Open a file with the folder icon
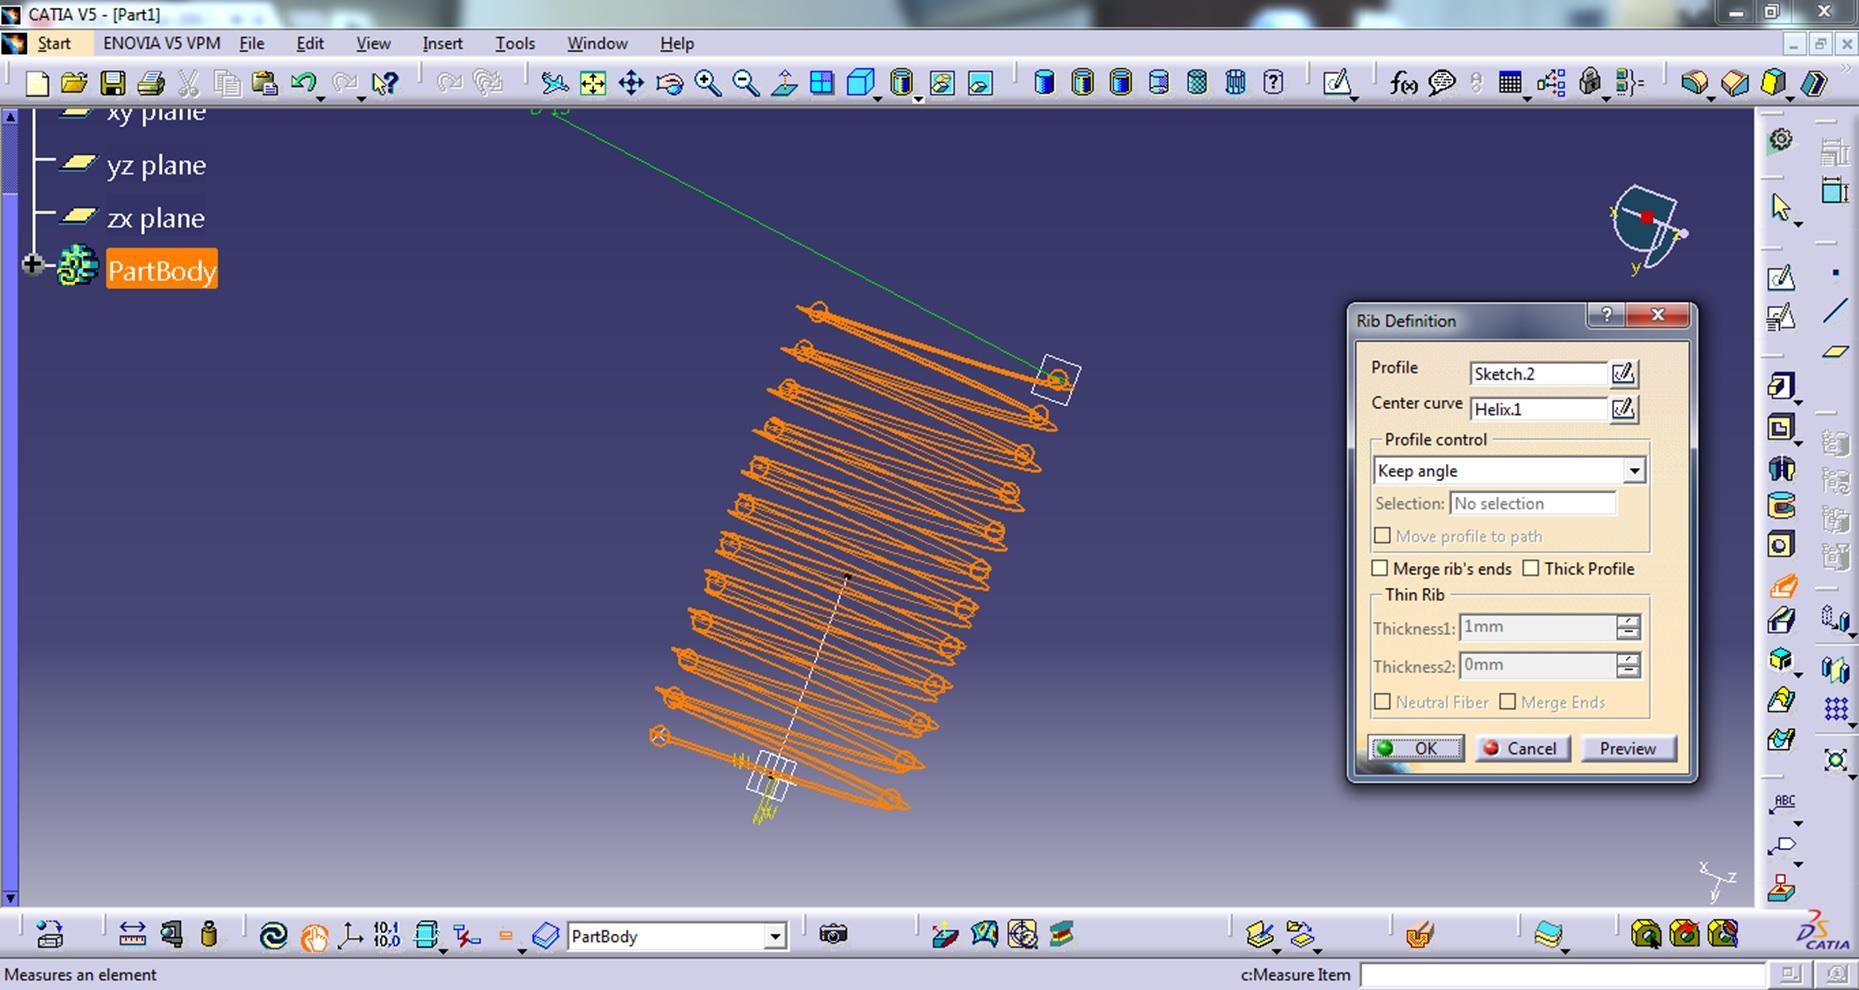1859x990 pixels. (x=74, y=83)
